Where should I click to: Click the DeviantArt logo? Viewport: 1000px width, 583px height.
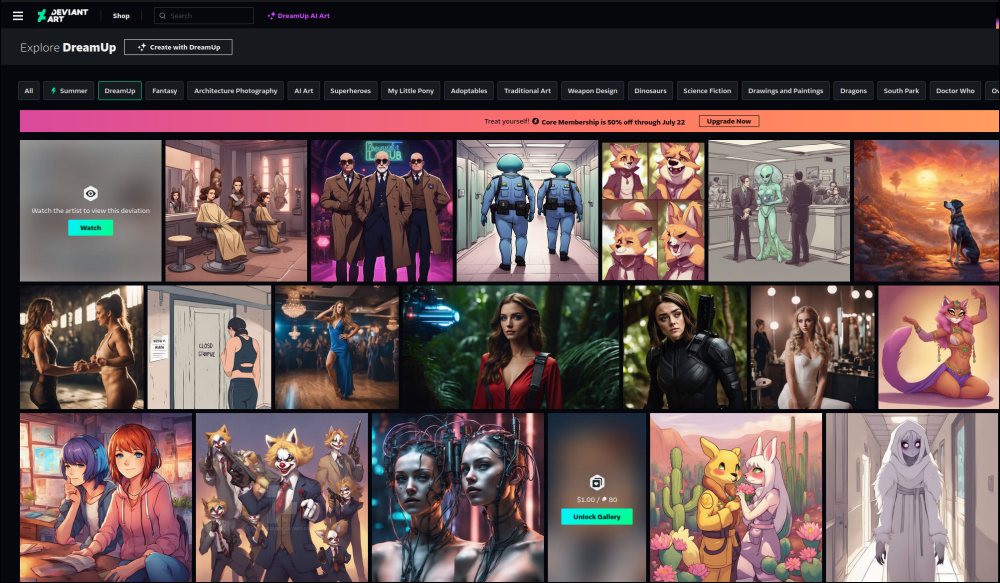62,15
